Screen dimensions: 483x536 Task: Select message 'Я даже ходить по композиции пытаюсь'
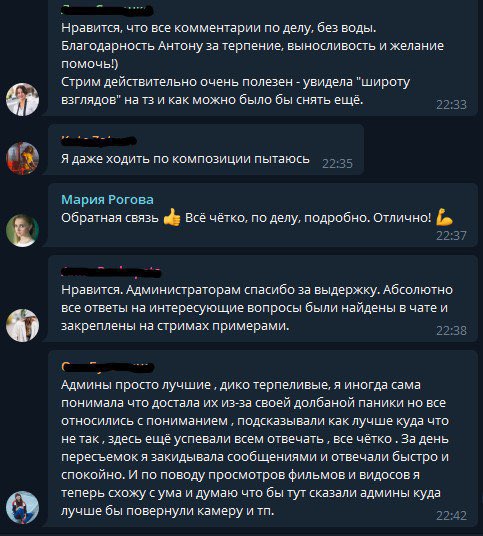click(206, 150)
